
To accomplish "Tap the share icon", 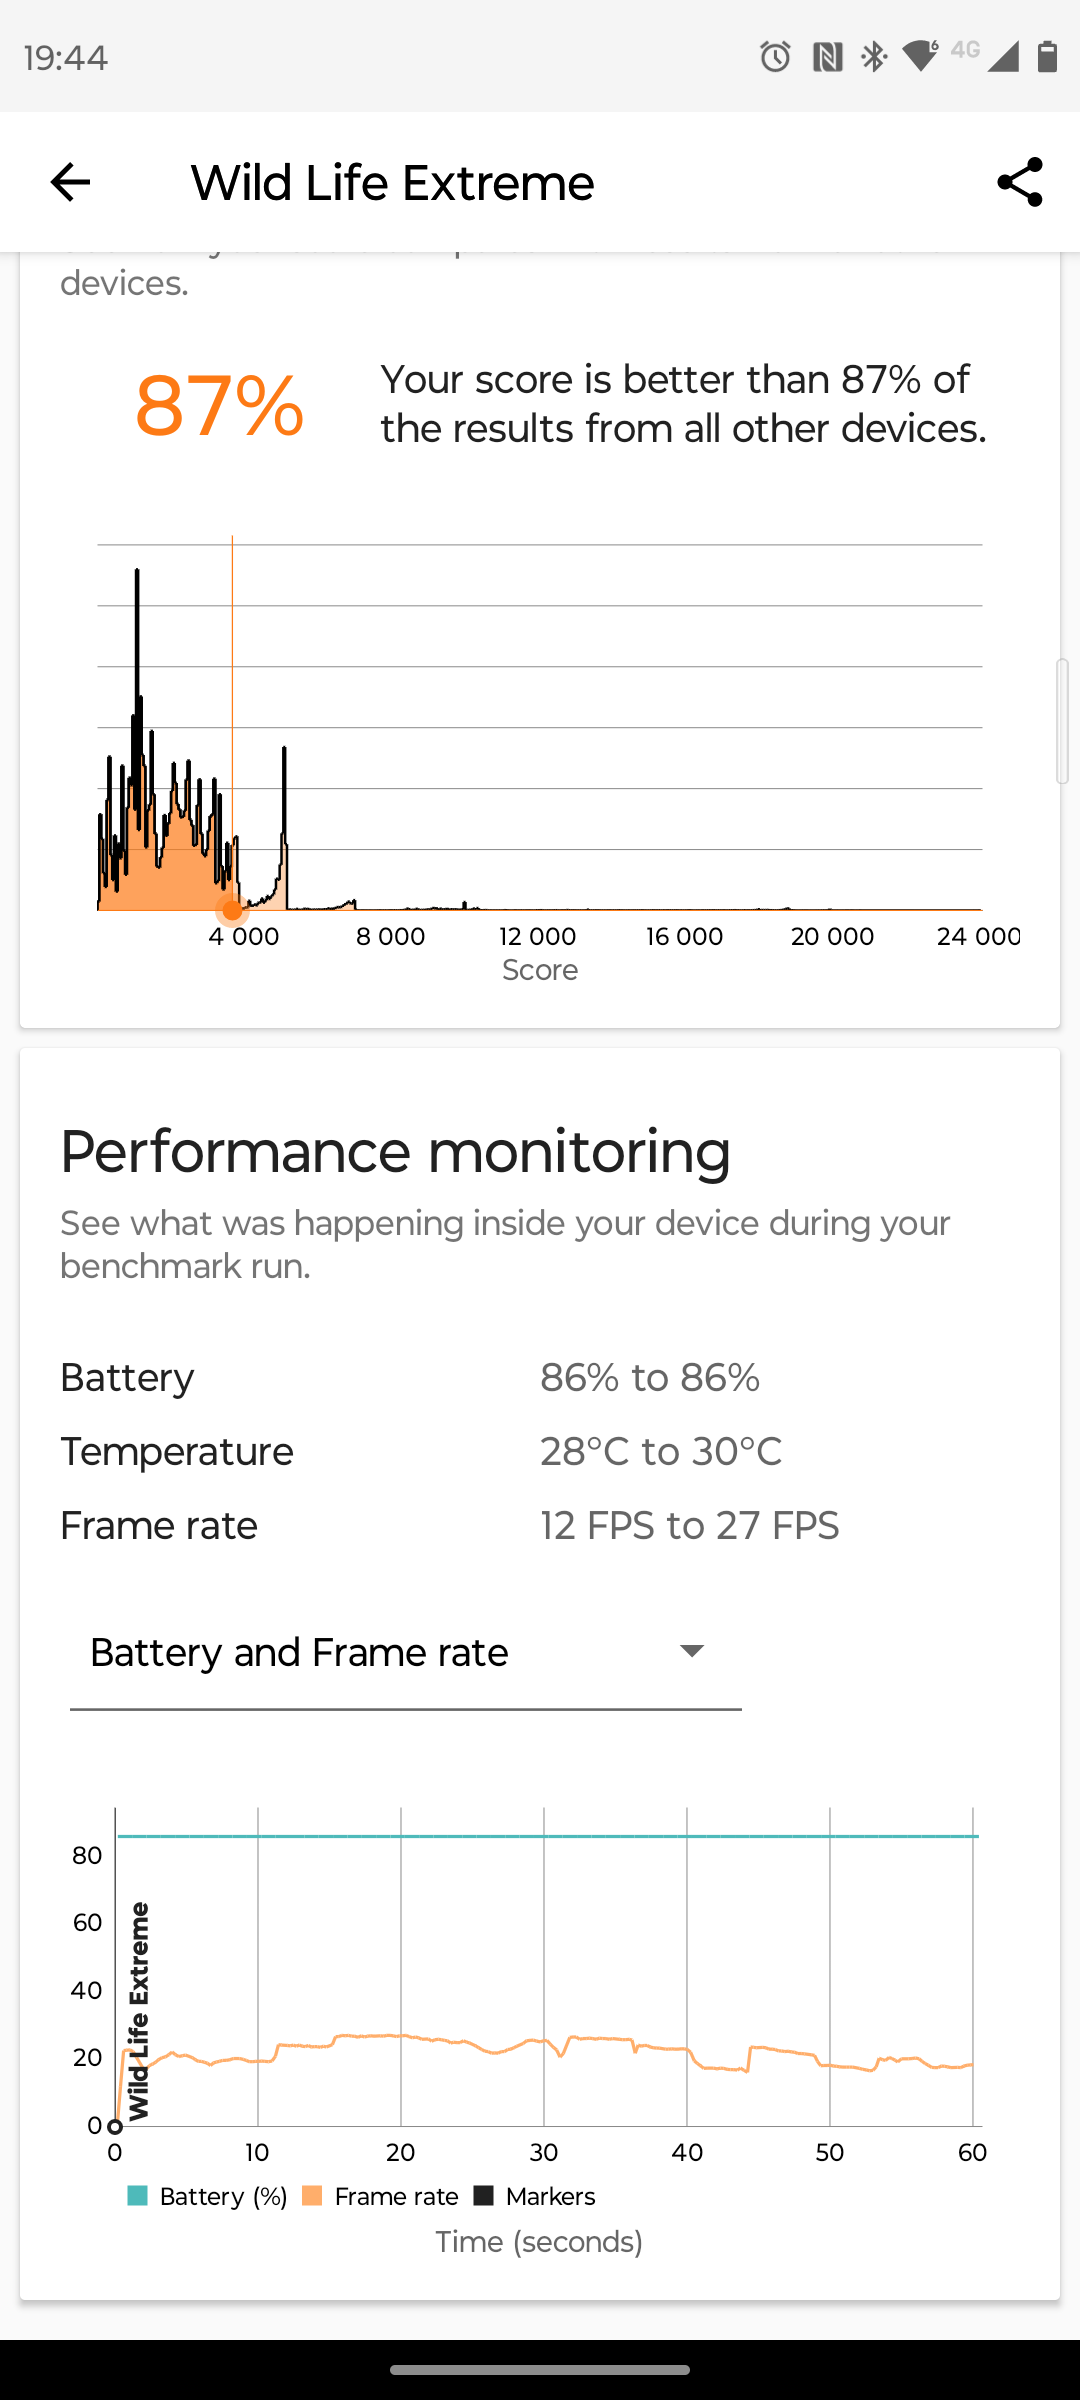I will [x=1019, y=182].
